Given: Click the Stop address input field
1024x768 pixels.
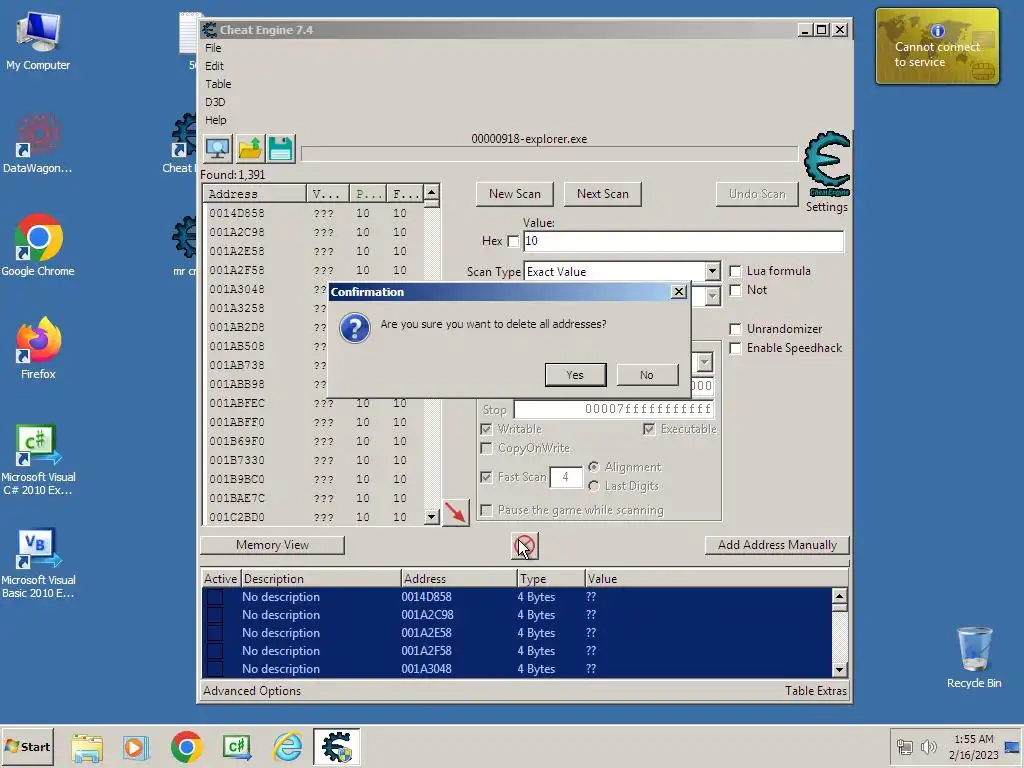Looking at the screenshot, I should click(614, 409).
